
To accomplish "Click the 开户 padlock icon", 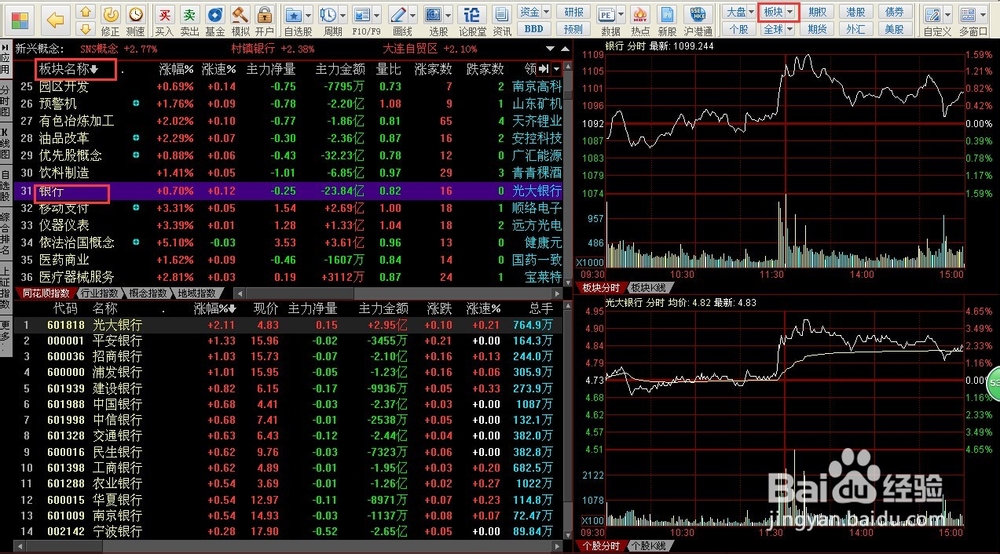I will 264,14.
